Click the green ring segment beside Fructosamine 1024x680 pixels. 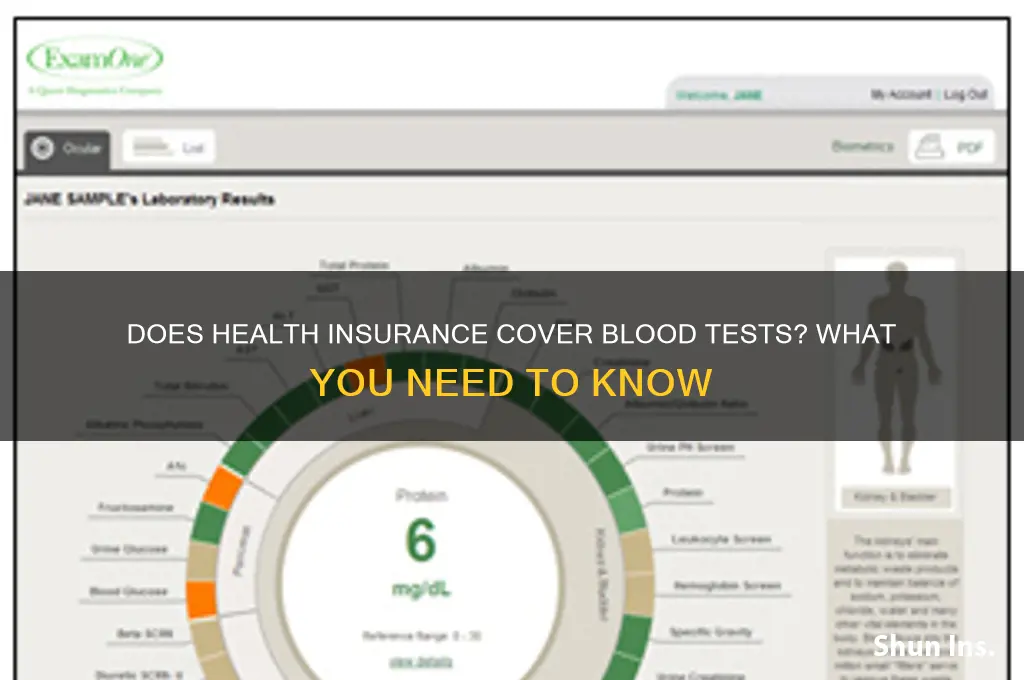[x=210, y=524]
